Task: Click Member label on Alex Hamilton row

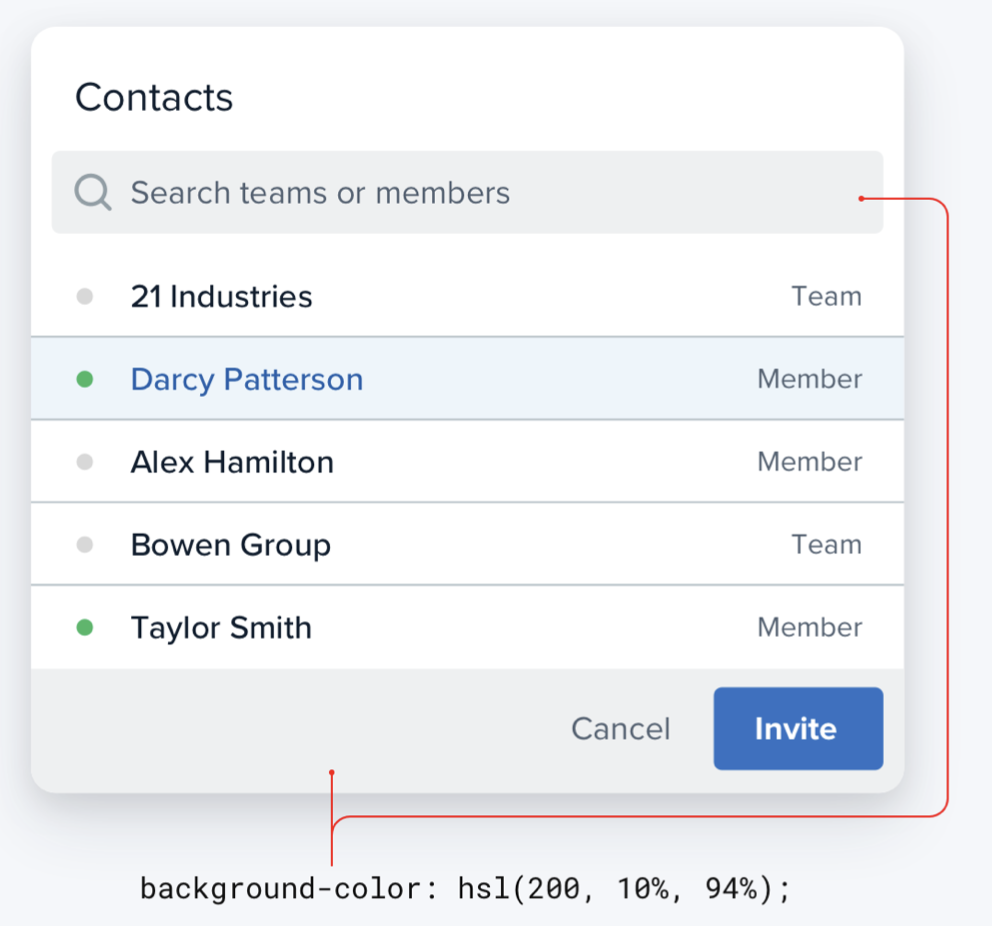Action: [x=810, y=462]
